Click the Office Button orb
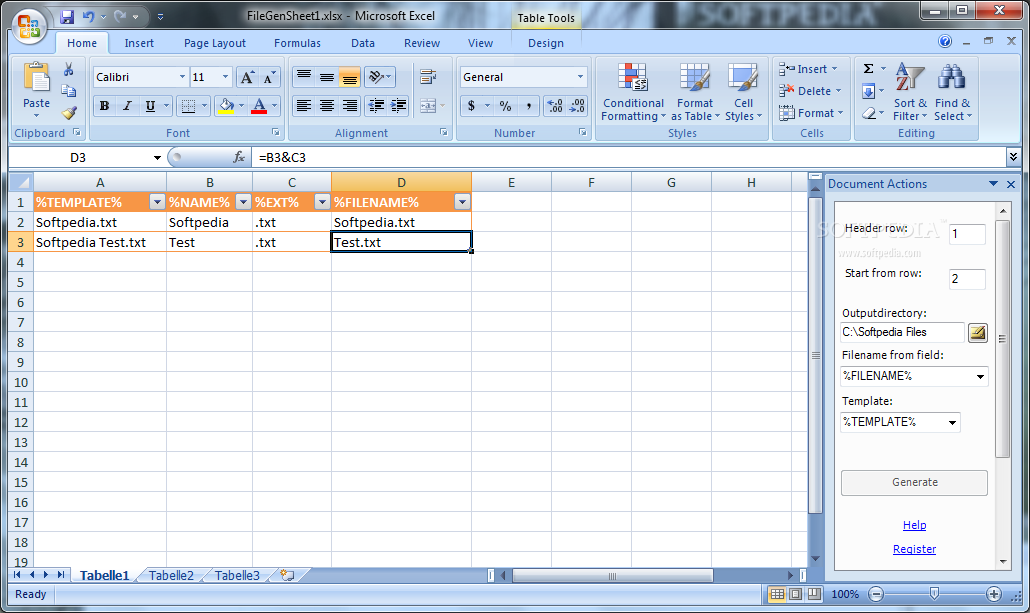 click(29, 27)
